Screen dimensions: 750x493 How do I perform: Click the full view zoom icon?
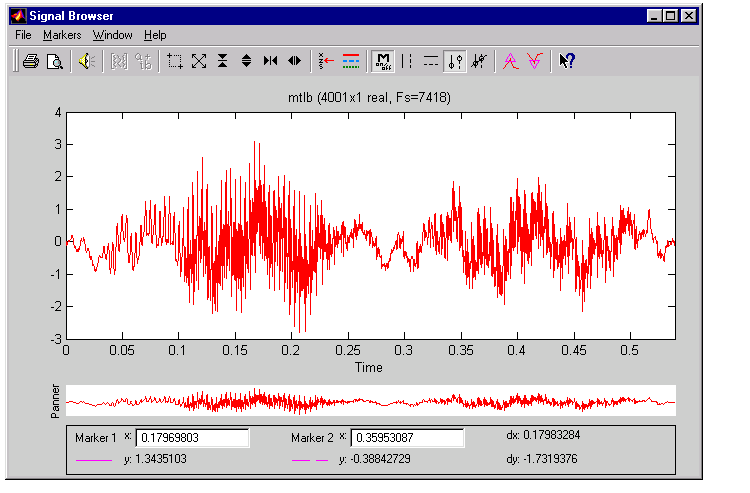click(199, 61)
